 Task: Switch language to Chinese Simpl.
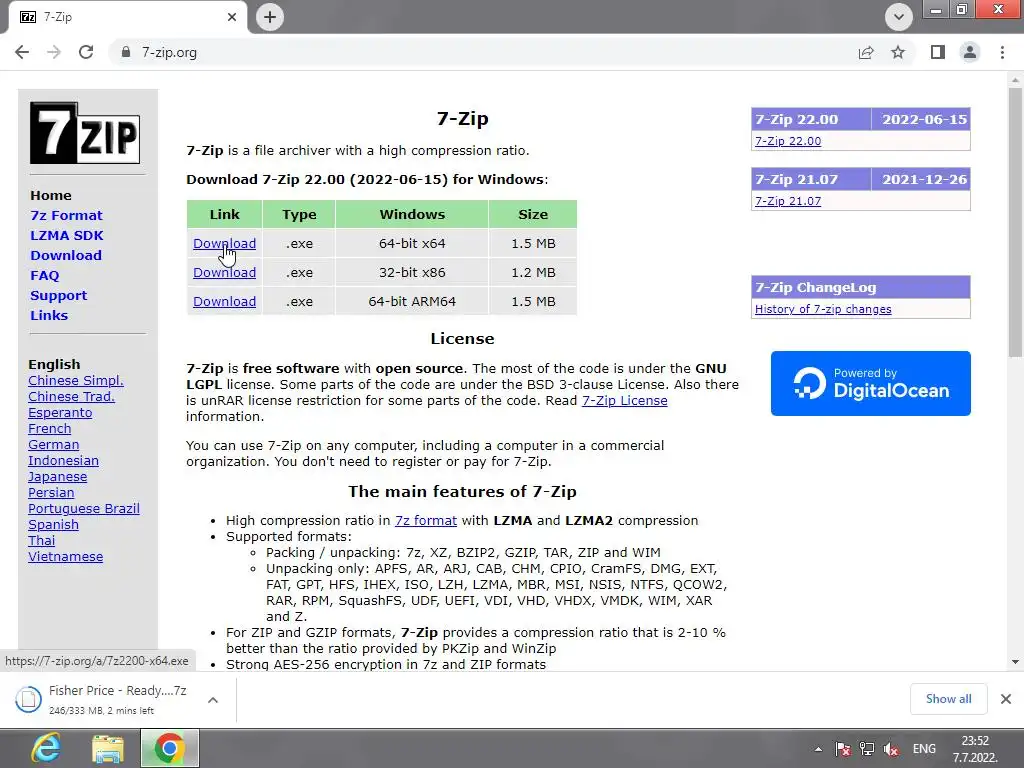(76, 381)
